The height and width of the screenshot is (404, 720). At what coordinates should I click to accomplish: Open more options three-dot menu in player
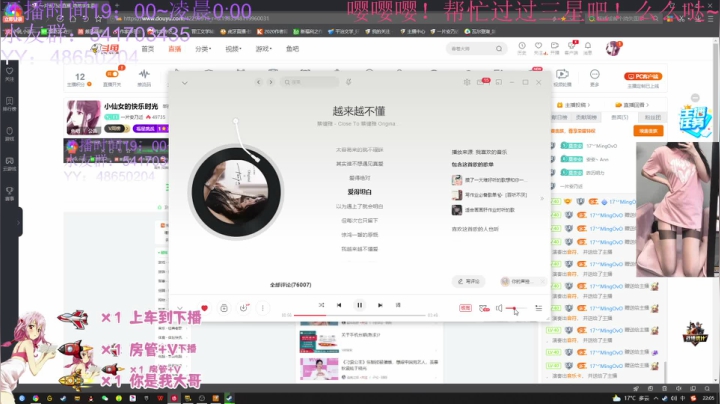point(263,308)
